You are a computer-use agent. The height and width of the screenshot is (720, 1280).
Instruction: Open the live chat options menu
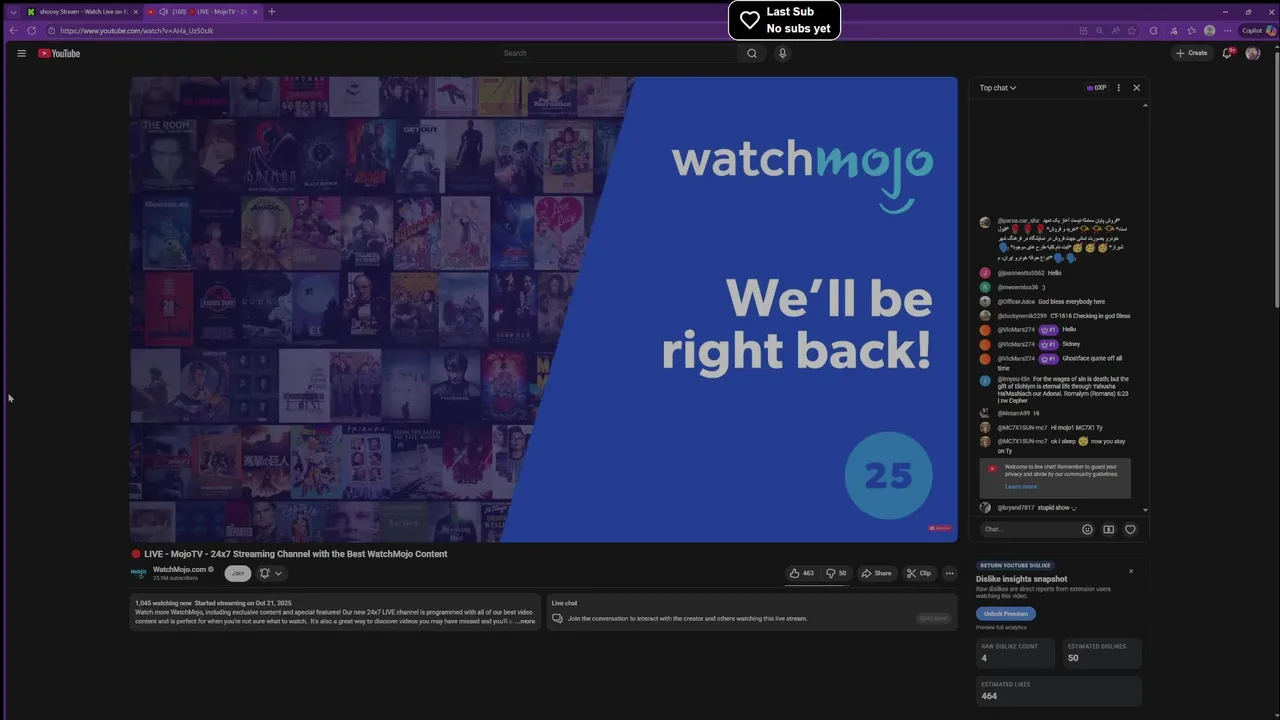[1119, 88]
